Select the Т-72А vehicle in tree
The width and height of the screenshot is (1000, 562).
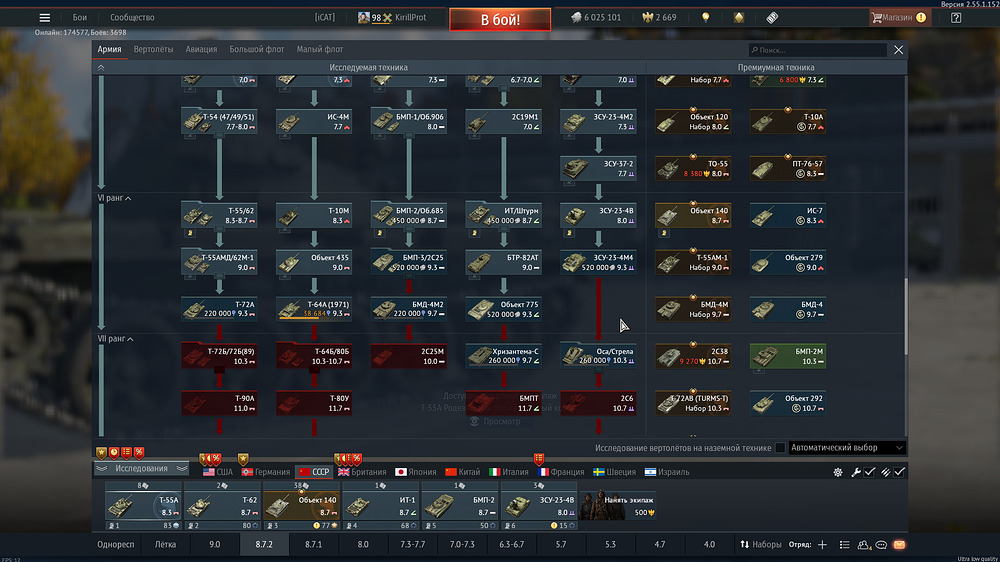pyautogui.click(x=219, y=309)
